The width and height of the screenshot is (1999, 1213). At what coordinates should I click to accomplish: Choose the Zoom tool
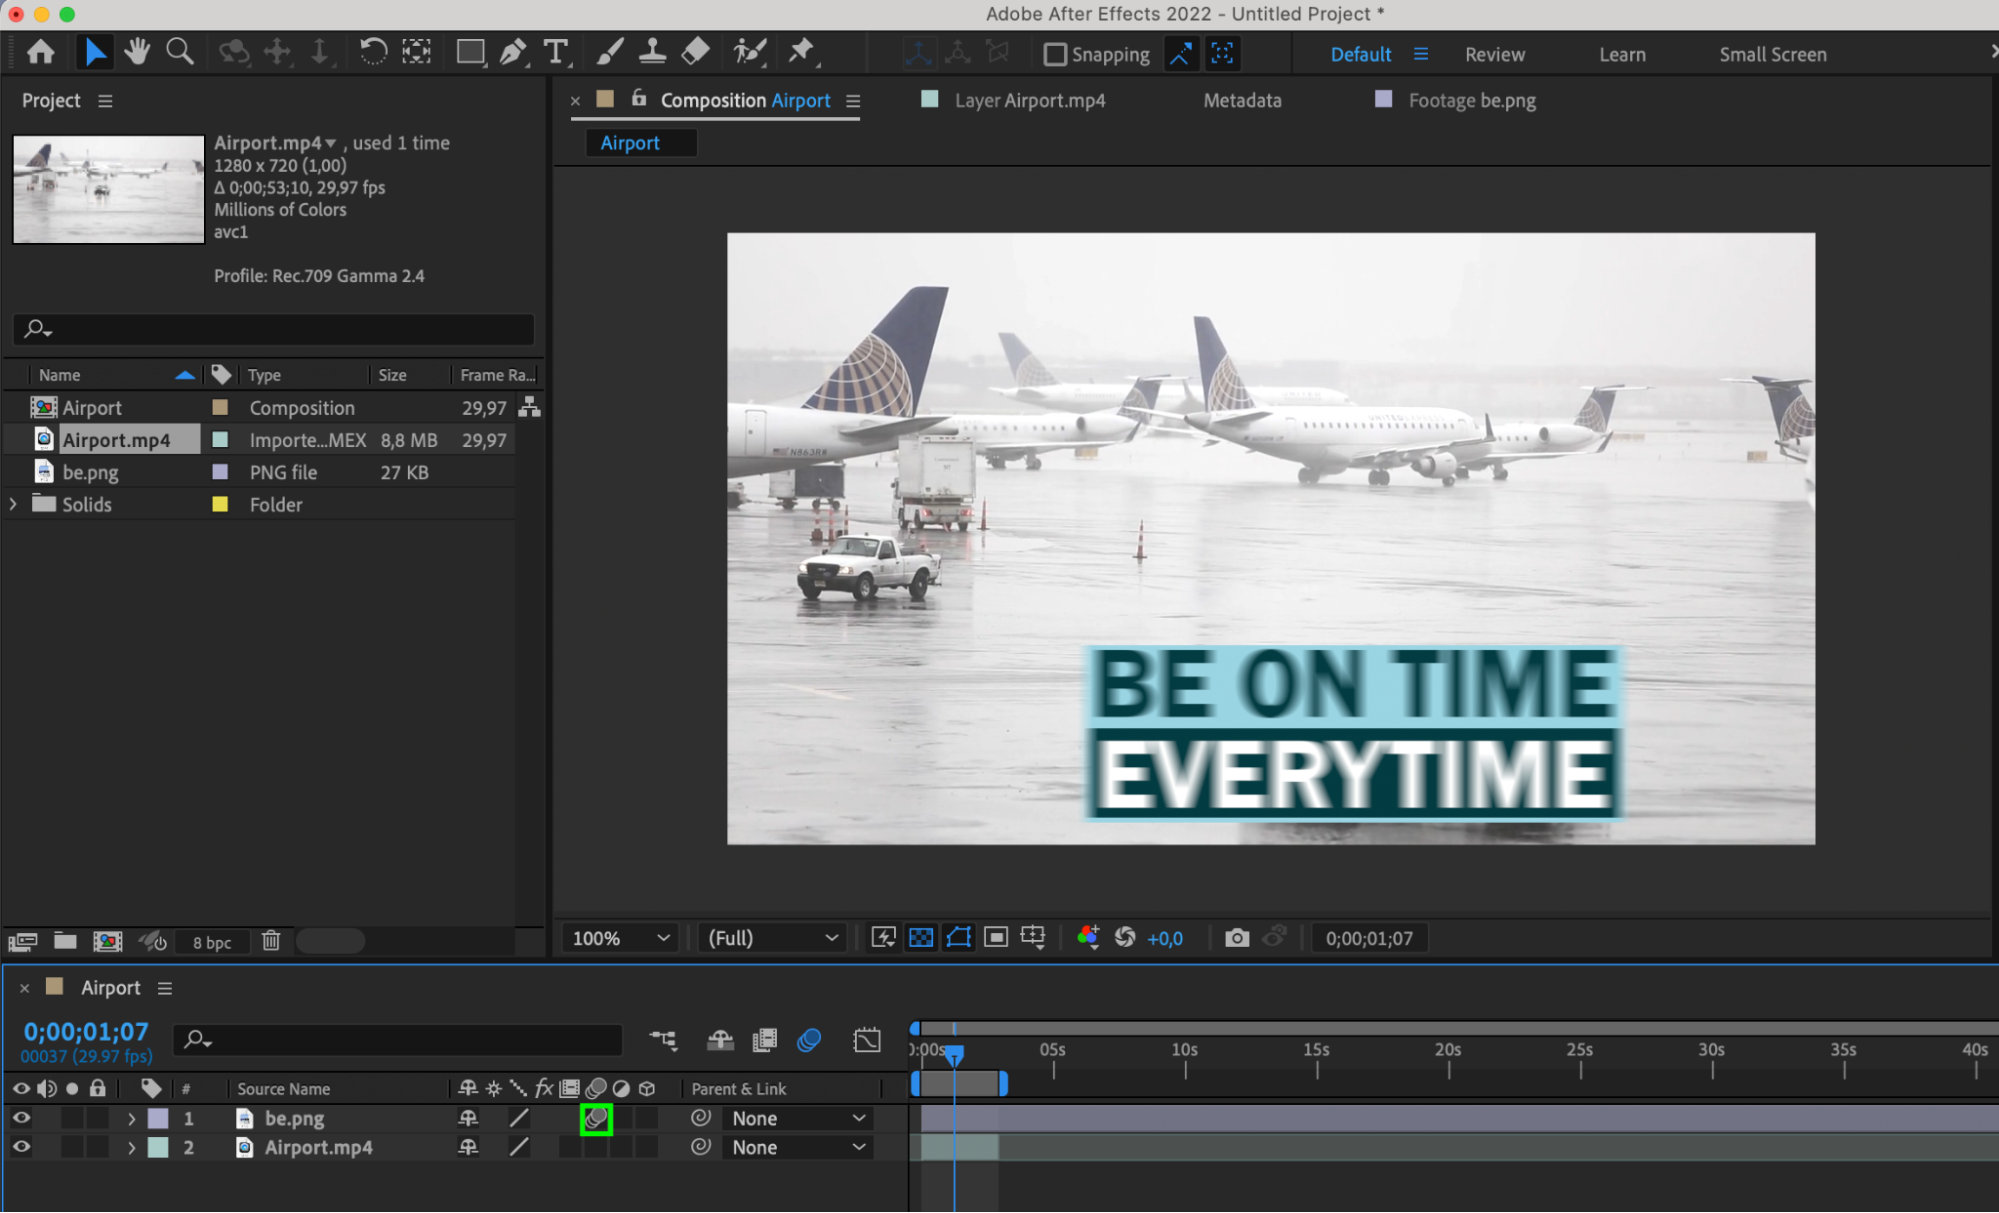click(x=180, y=52)
